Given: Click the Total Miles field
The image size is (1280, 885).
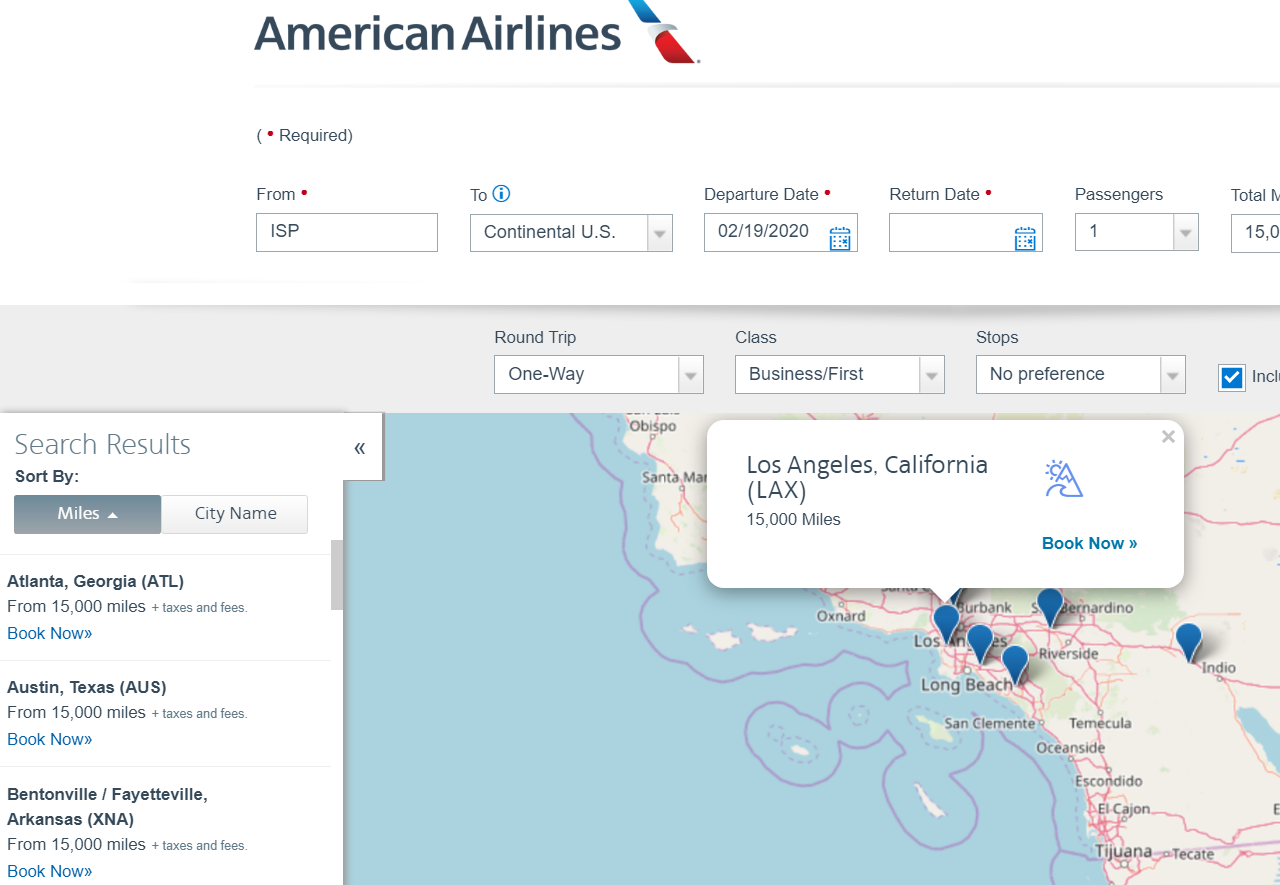Looking at the screenshot, I should tap(1255, 233).
